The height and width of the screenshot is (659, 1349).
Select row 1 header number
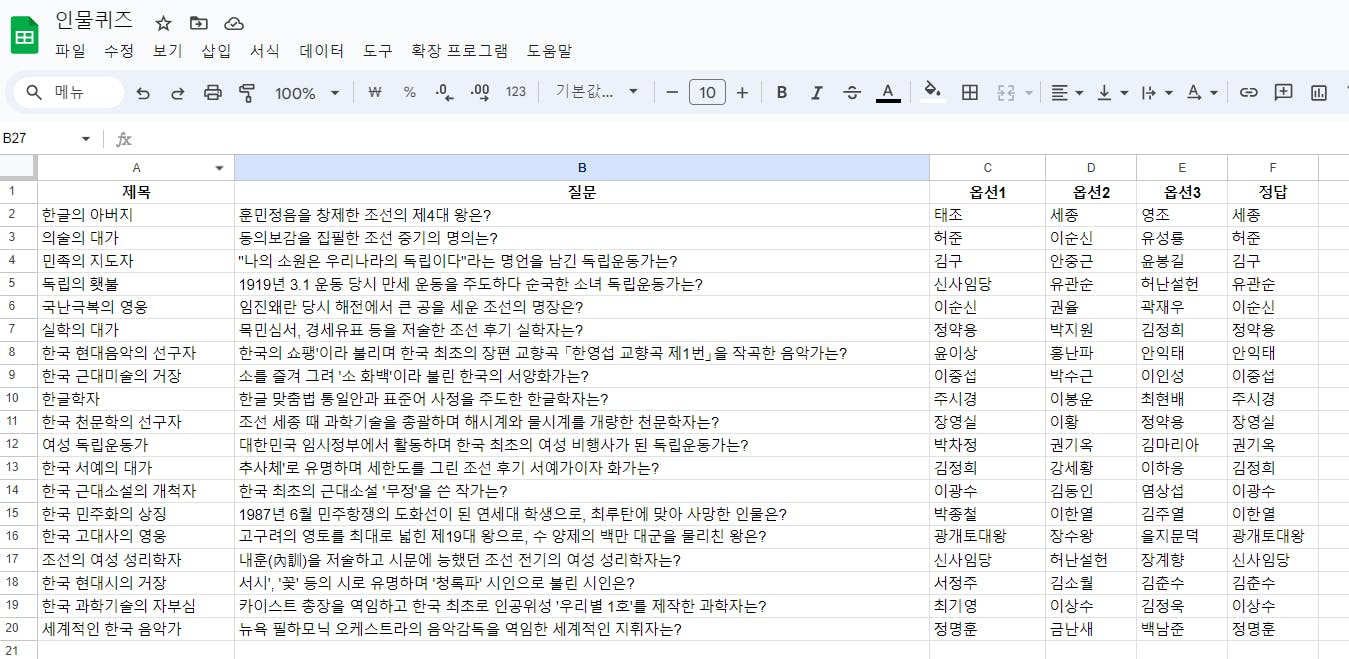coord(19,192)
